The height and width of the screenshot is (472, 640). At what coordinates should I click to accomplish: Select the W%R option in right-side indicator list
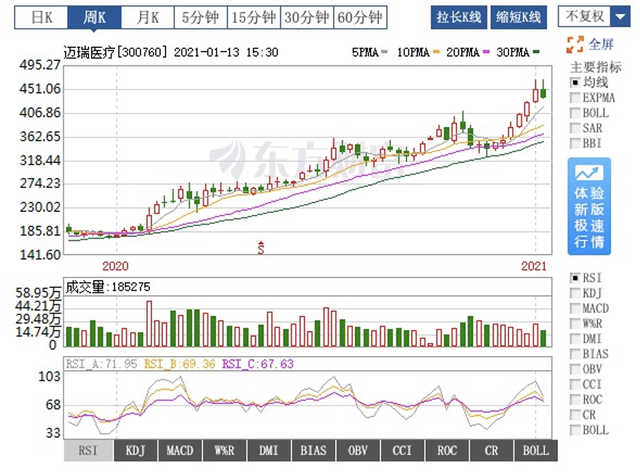[574, 324]
